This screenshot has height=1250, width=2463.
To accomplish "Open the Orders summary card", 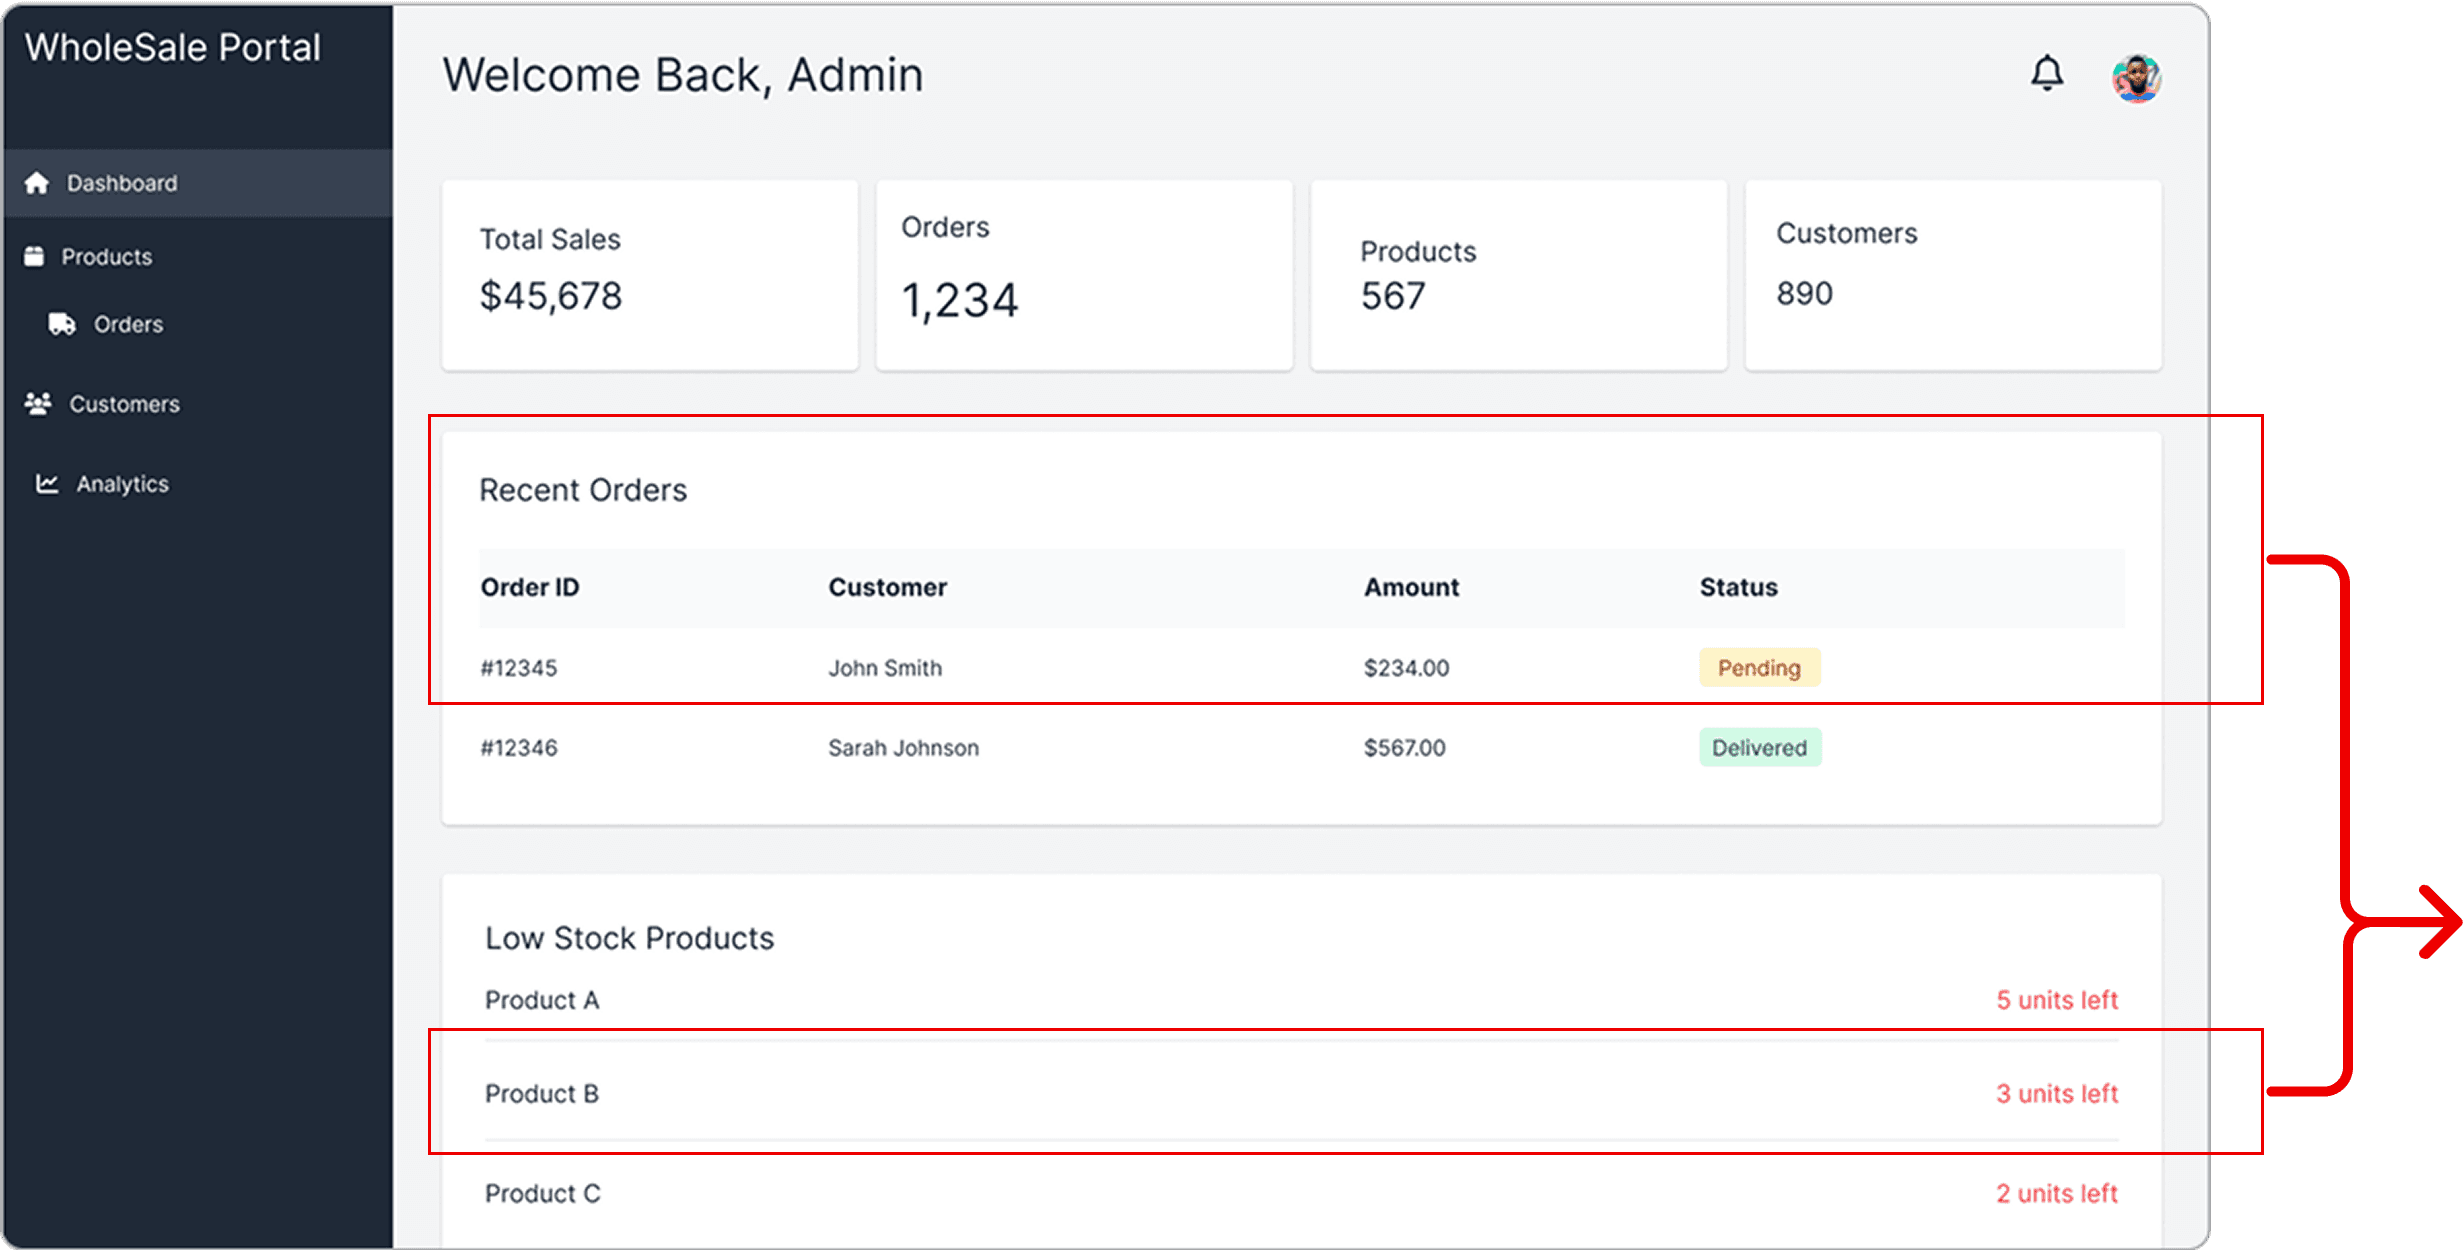I will [1084, 275].
